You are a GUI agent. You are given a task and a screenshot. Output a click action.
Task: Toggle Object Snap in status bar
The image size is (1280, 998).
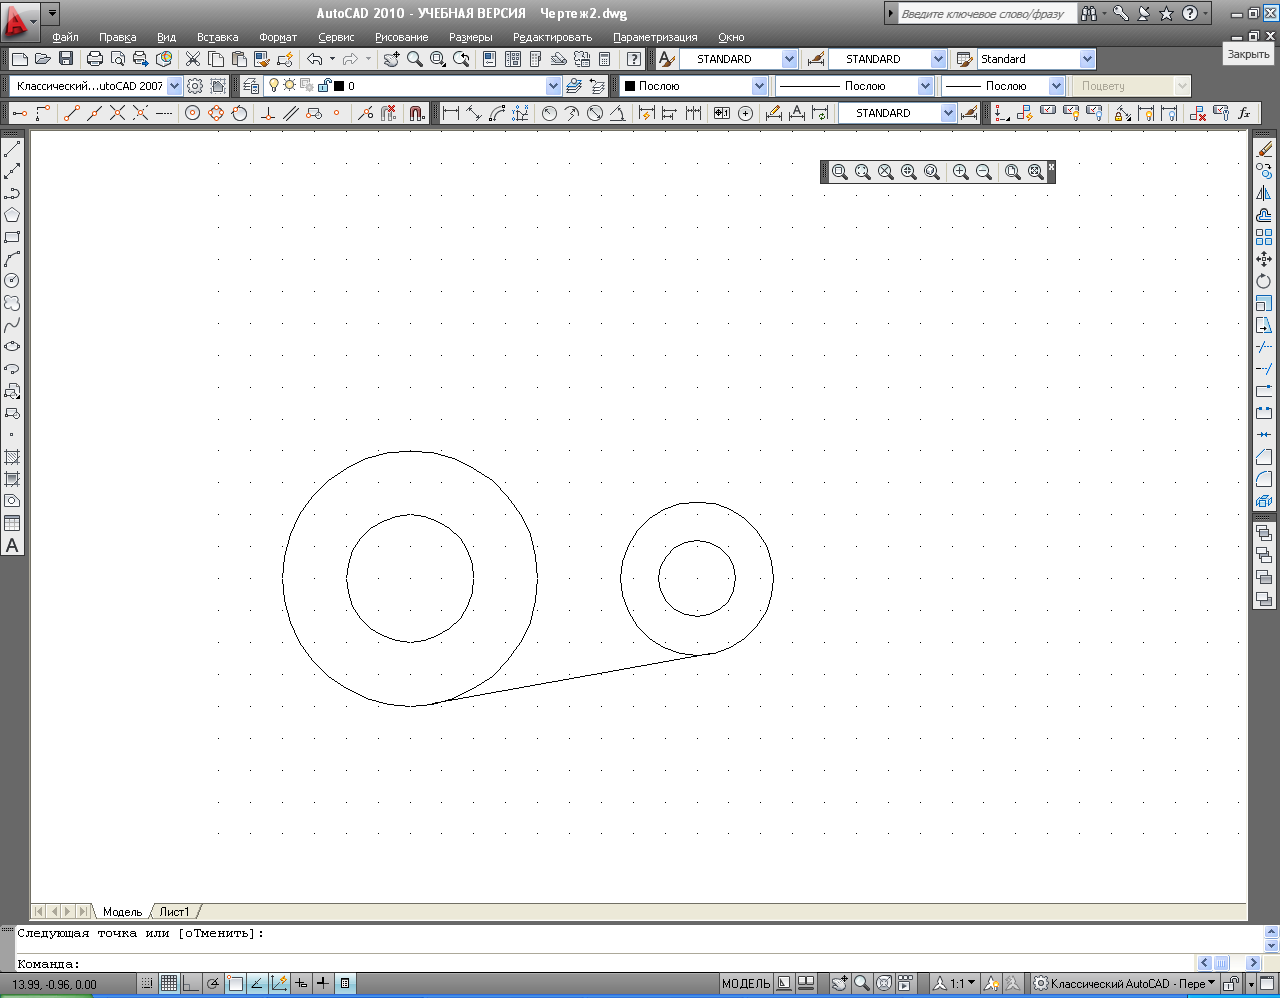tap(235, 984)
